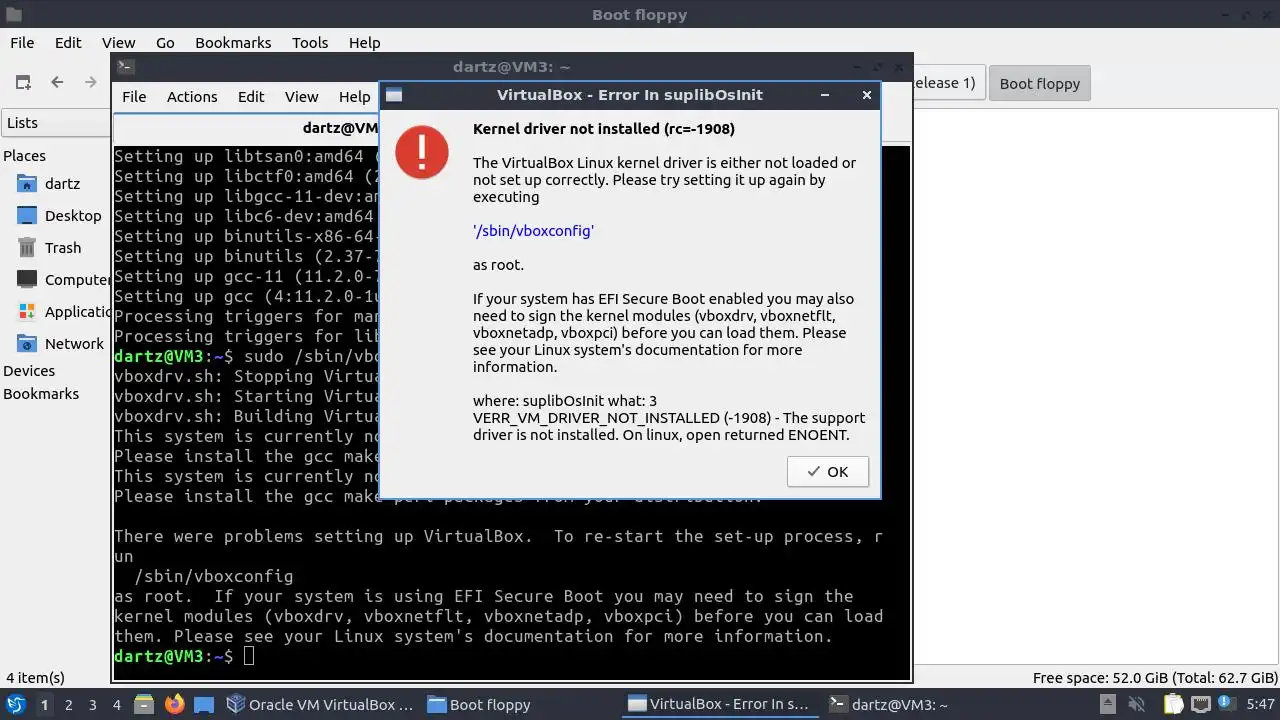Click removable media eject tray icon

tap(1107, 705)
